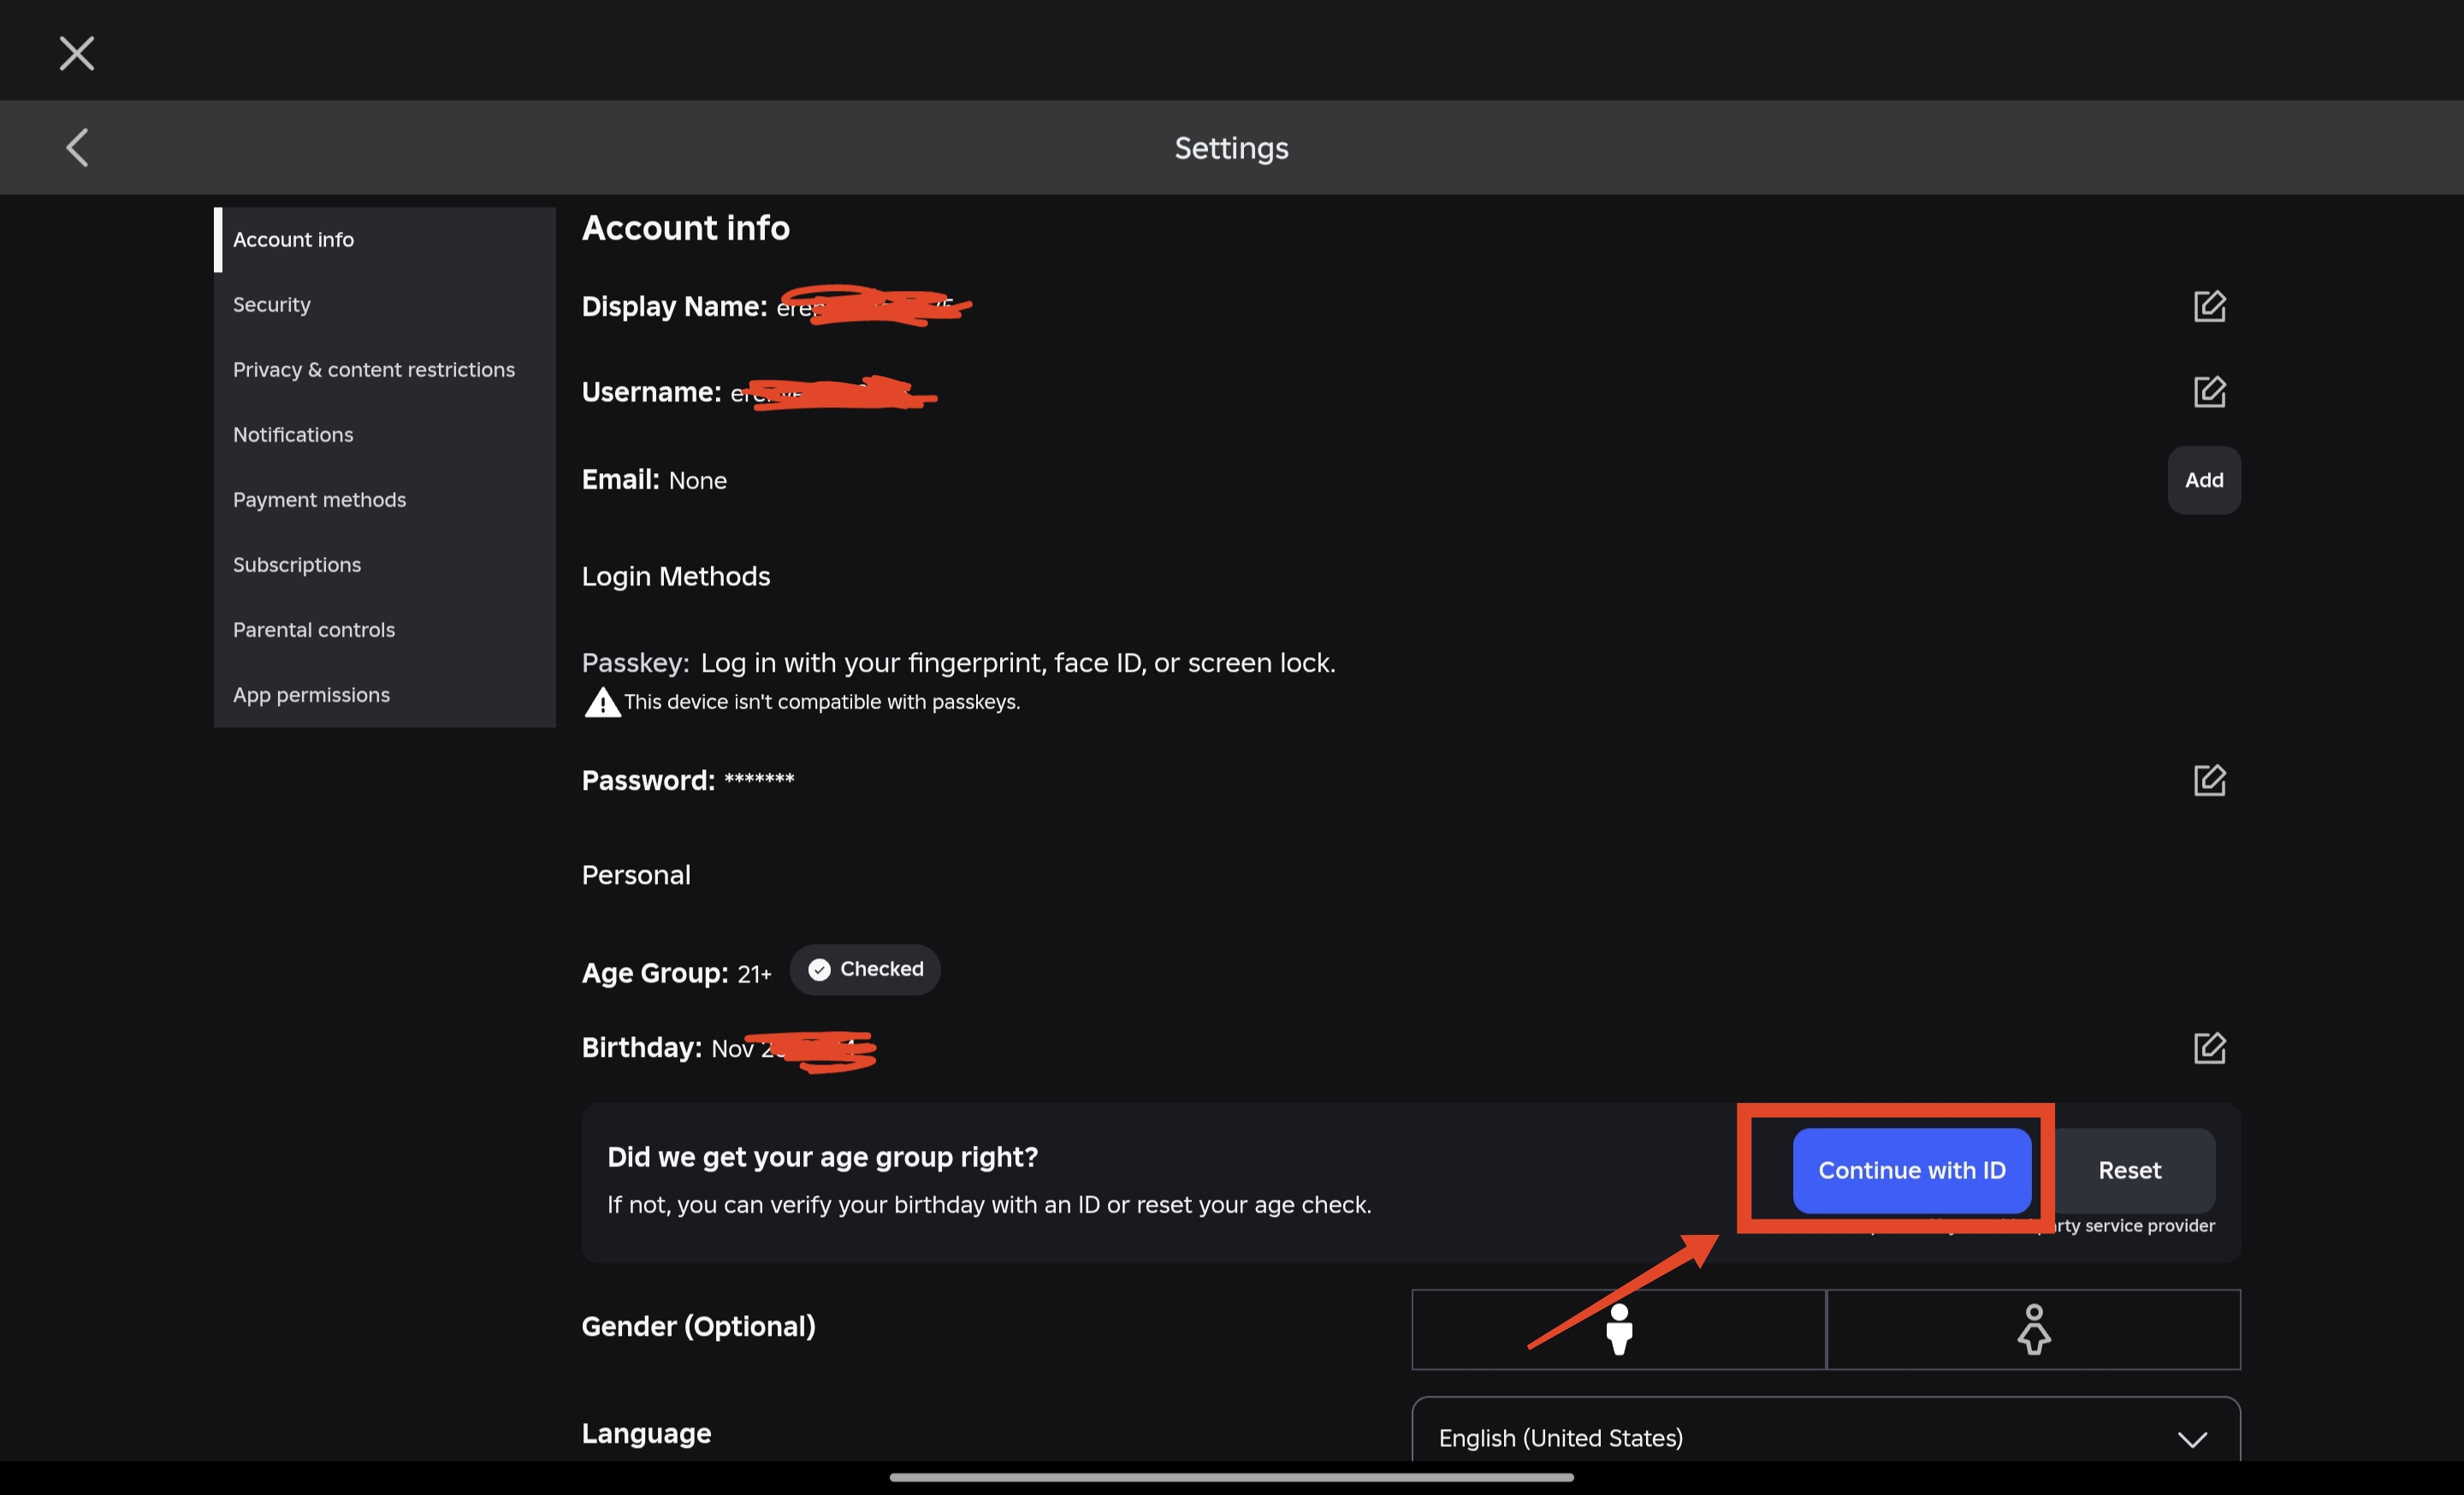Open the Payment methods tab

(385, 500)
